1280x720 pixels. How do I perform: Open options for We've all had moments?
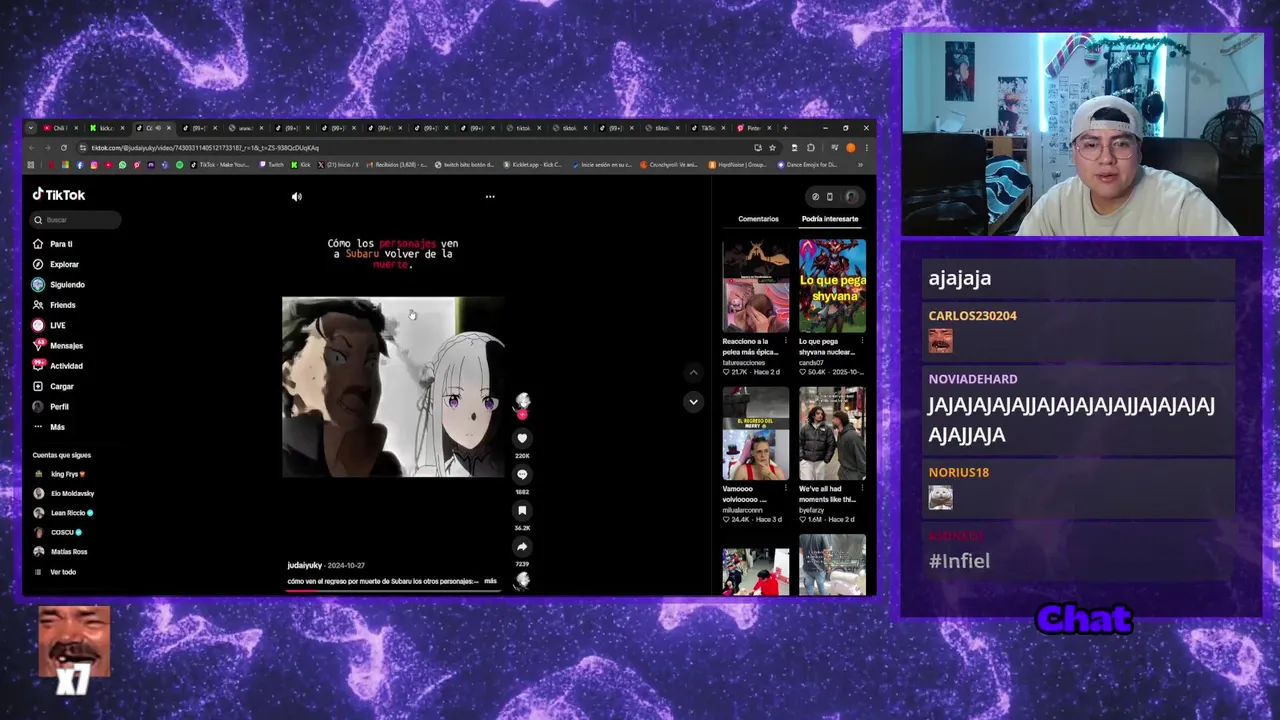pos(862,490)
